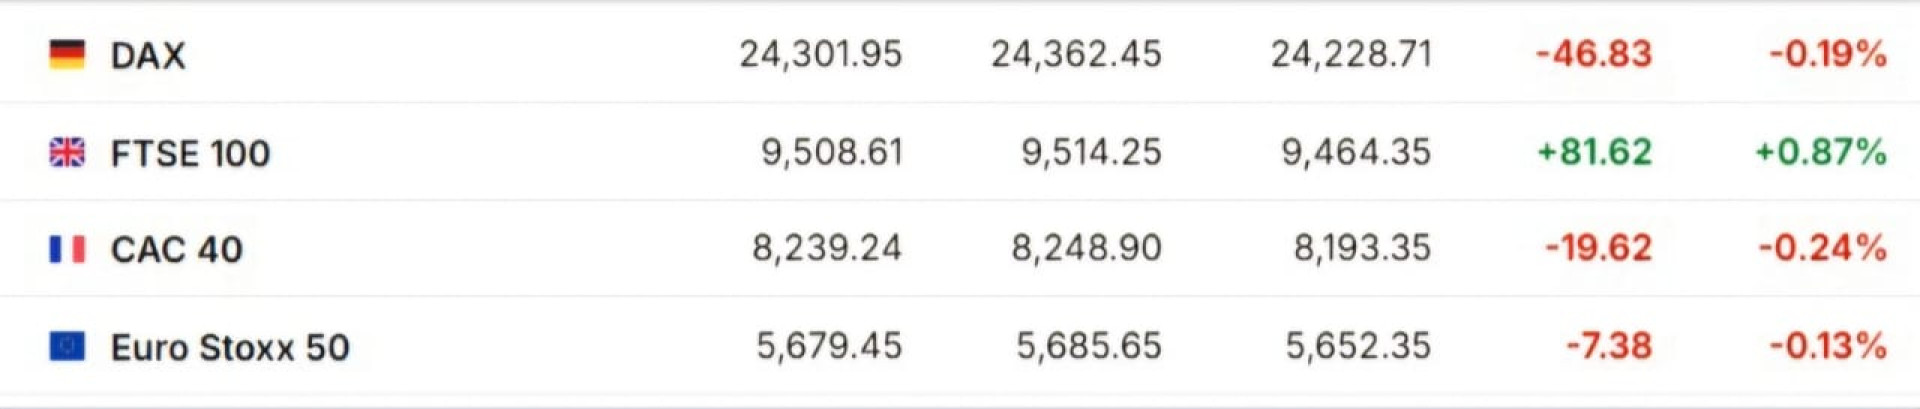This screenshot has width=1920, height=409.
Task: Click the UK flag icon beside FTSE 100
Action: click(67, 152)
